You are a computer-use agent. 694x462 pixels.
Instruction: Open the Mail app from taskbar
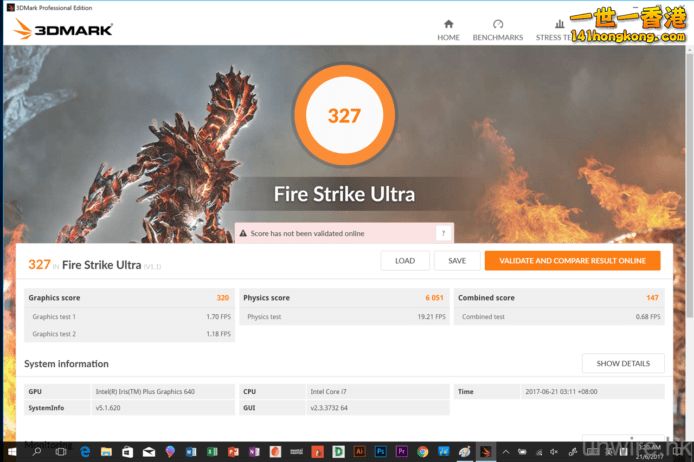pyautogui.click(x=149, y=452)
